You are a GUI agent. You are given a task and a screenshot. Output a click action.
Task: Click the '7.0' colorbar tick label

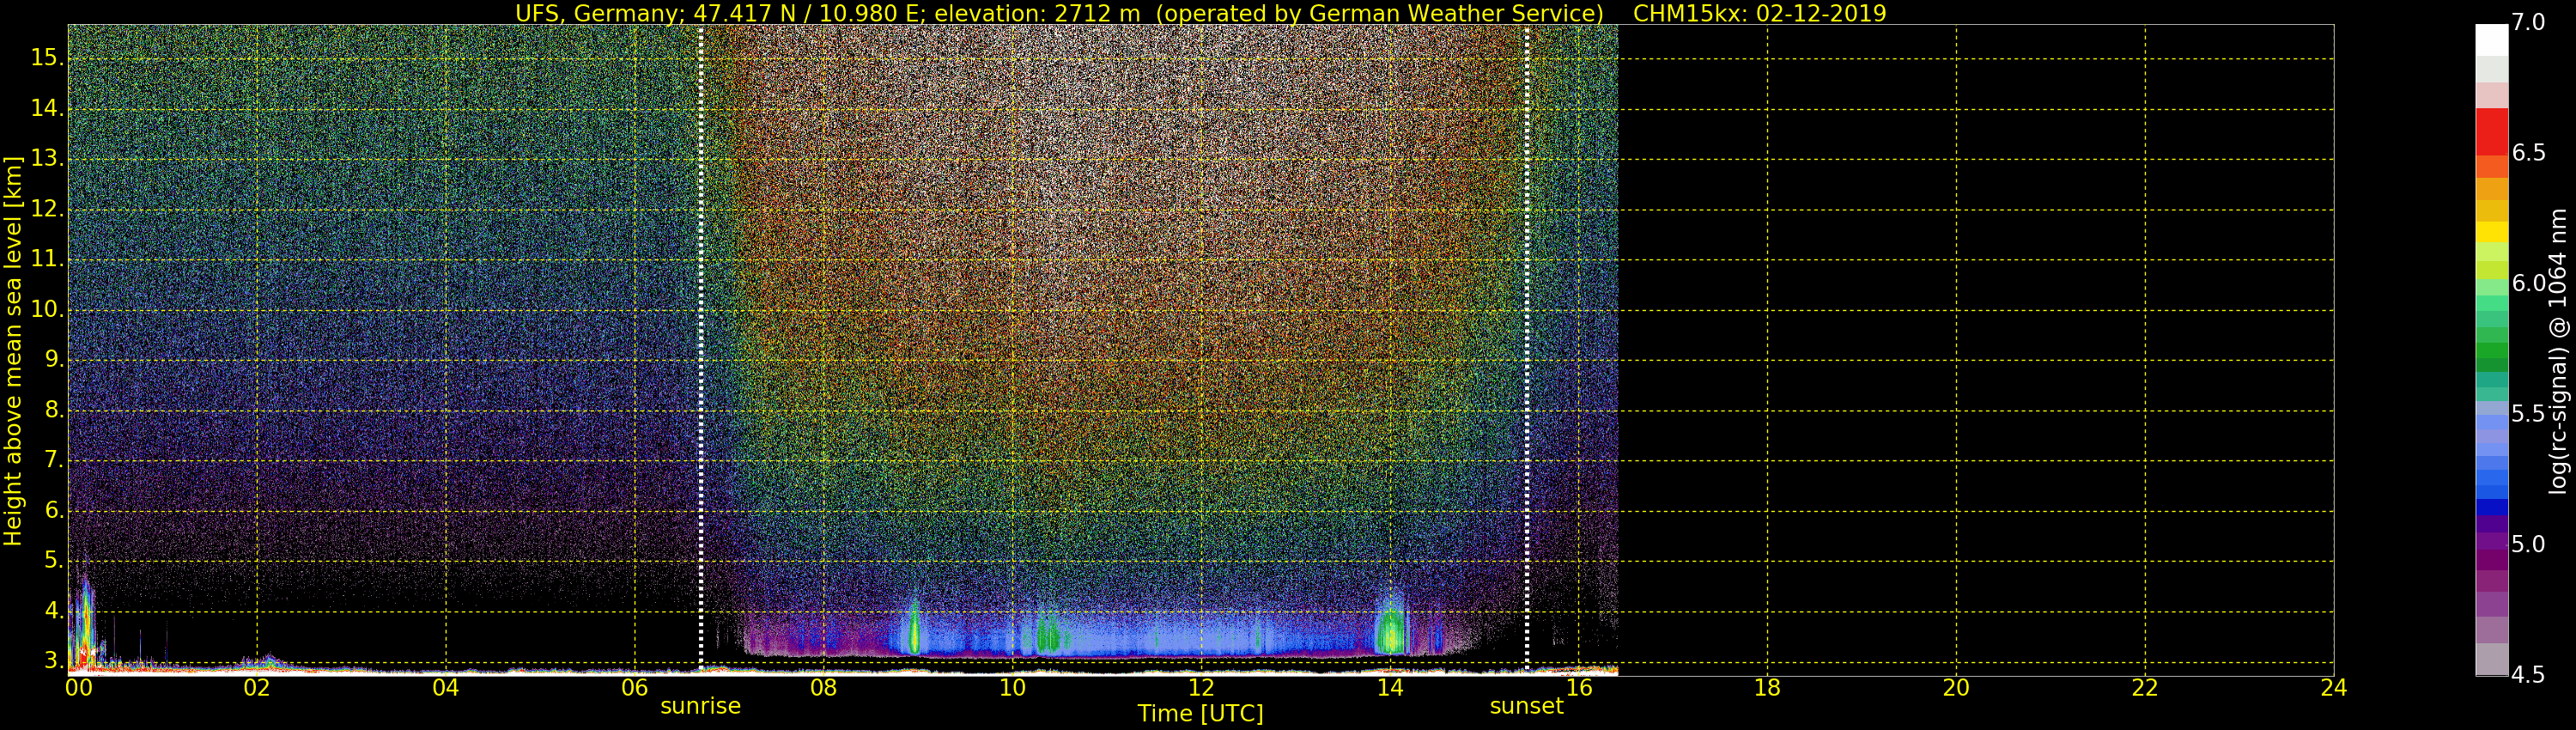(x=2529, y=22)
